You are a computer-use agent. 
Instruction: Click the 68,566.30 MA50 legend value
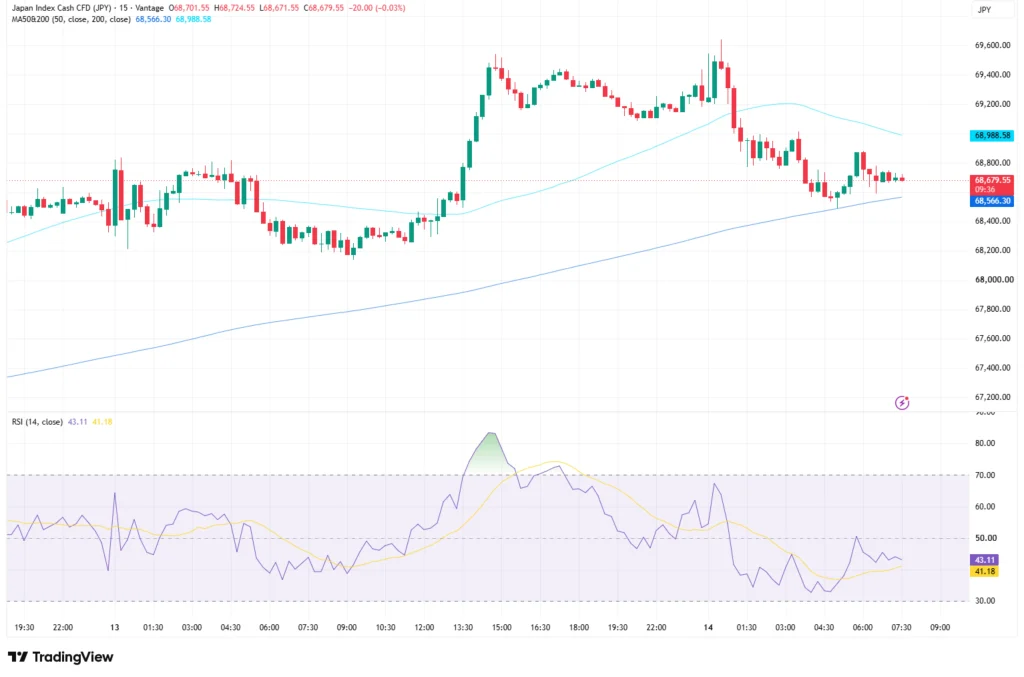[153, 20]
